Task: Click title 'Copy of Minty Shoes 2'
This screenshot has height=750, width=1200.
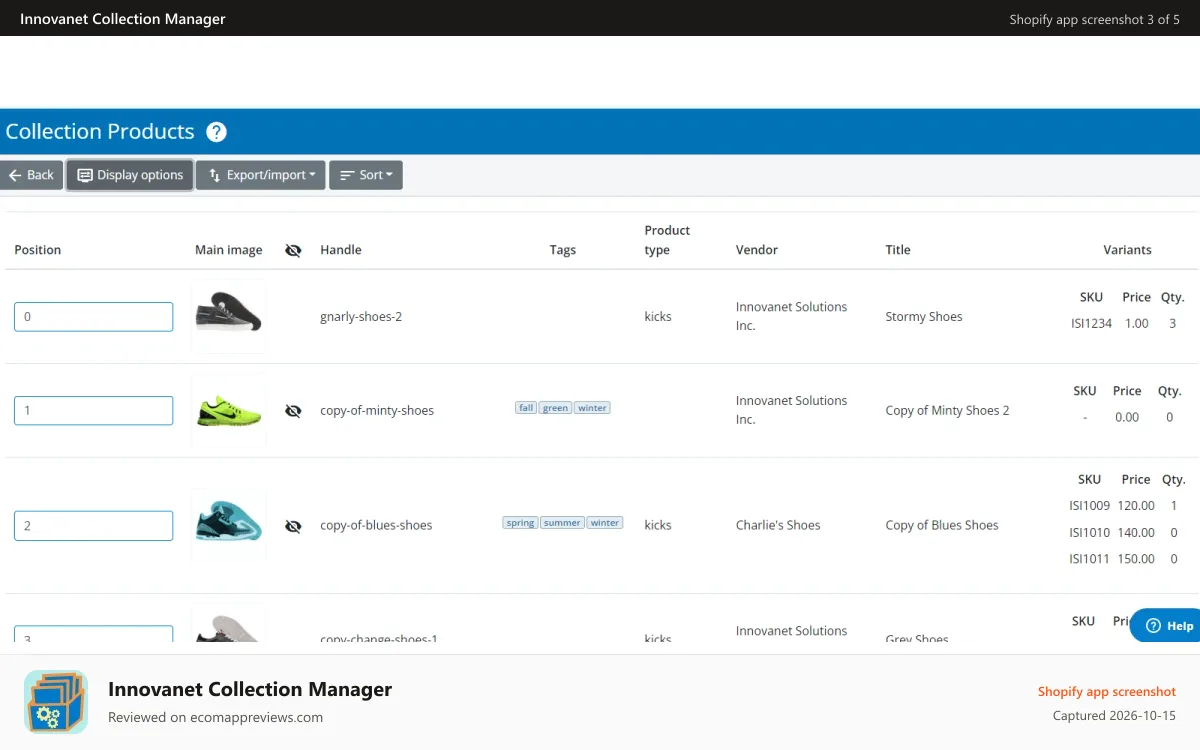Action: (947, 411)
